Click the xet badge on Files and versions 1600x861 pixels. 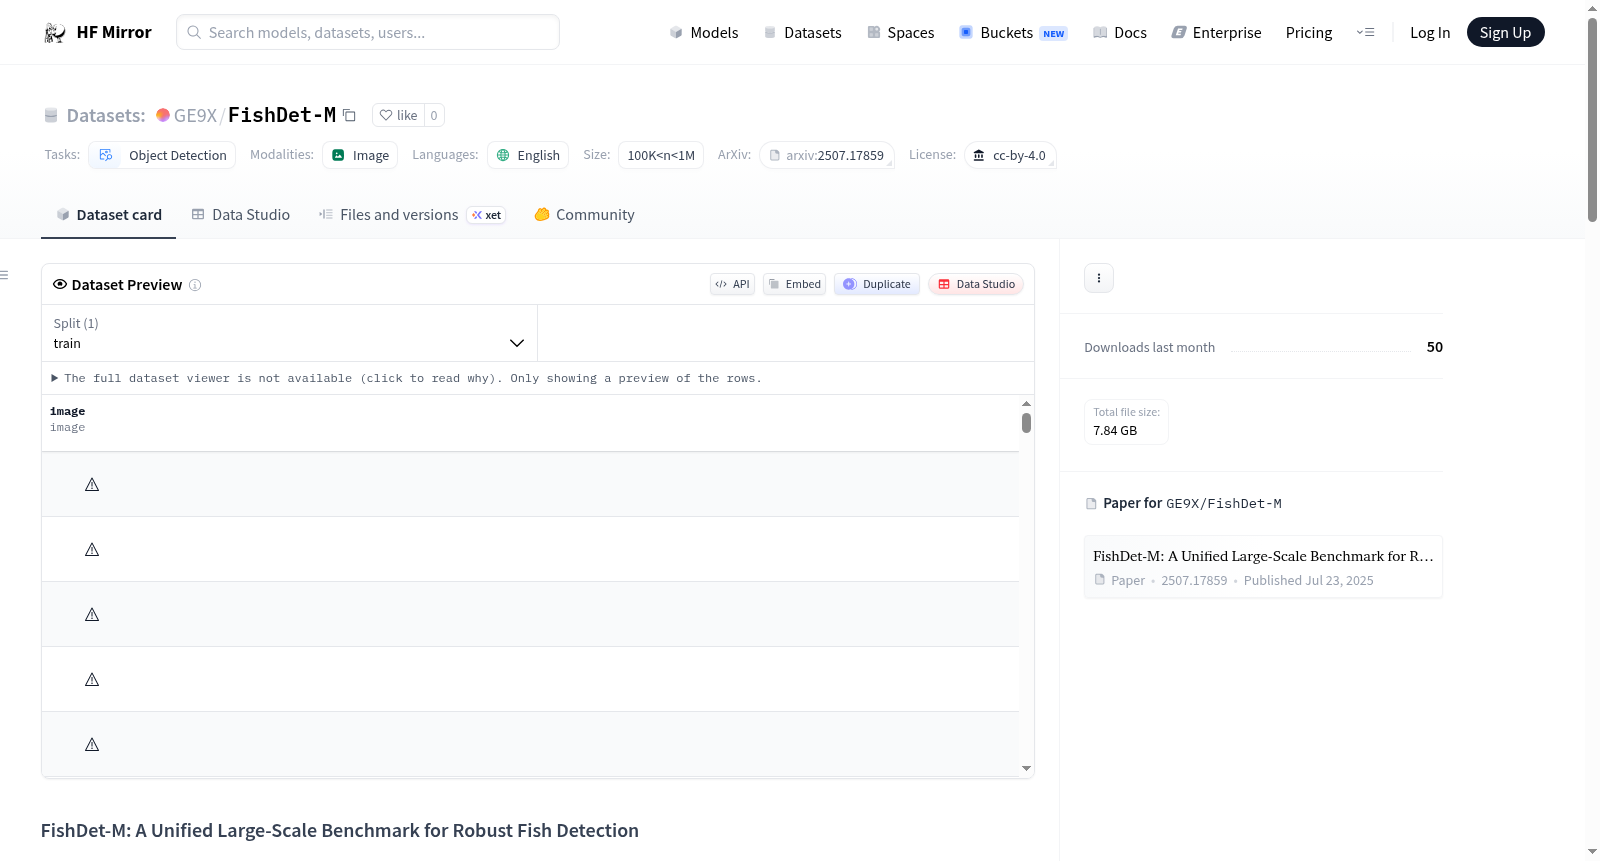[486, 215]
